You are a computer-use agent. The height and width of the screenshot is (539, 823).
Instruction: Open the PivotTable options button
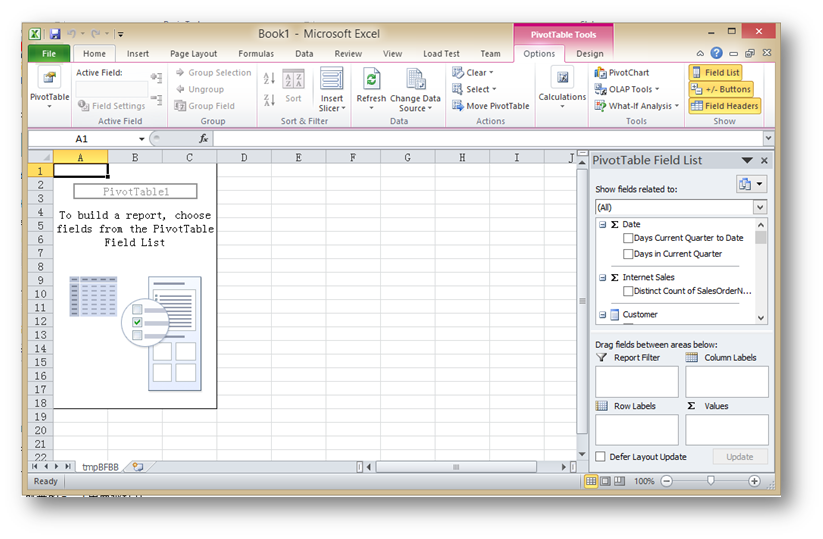pyautogui.click(x=49, y=87)
